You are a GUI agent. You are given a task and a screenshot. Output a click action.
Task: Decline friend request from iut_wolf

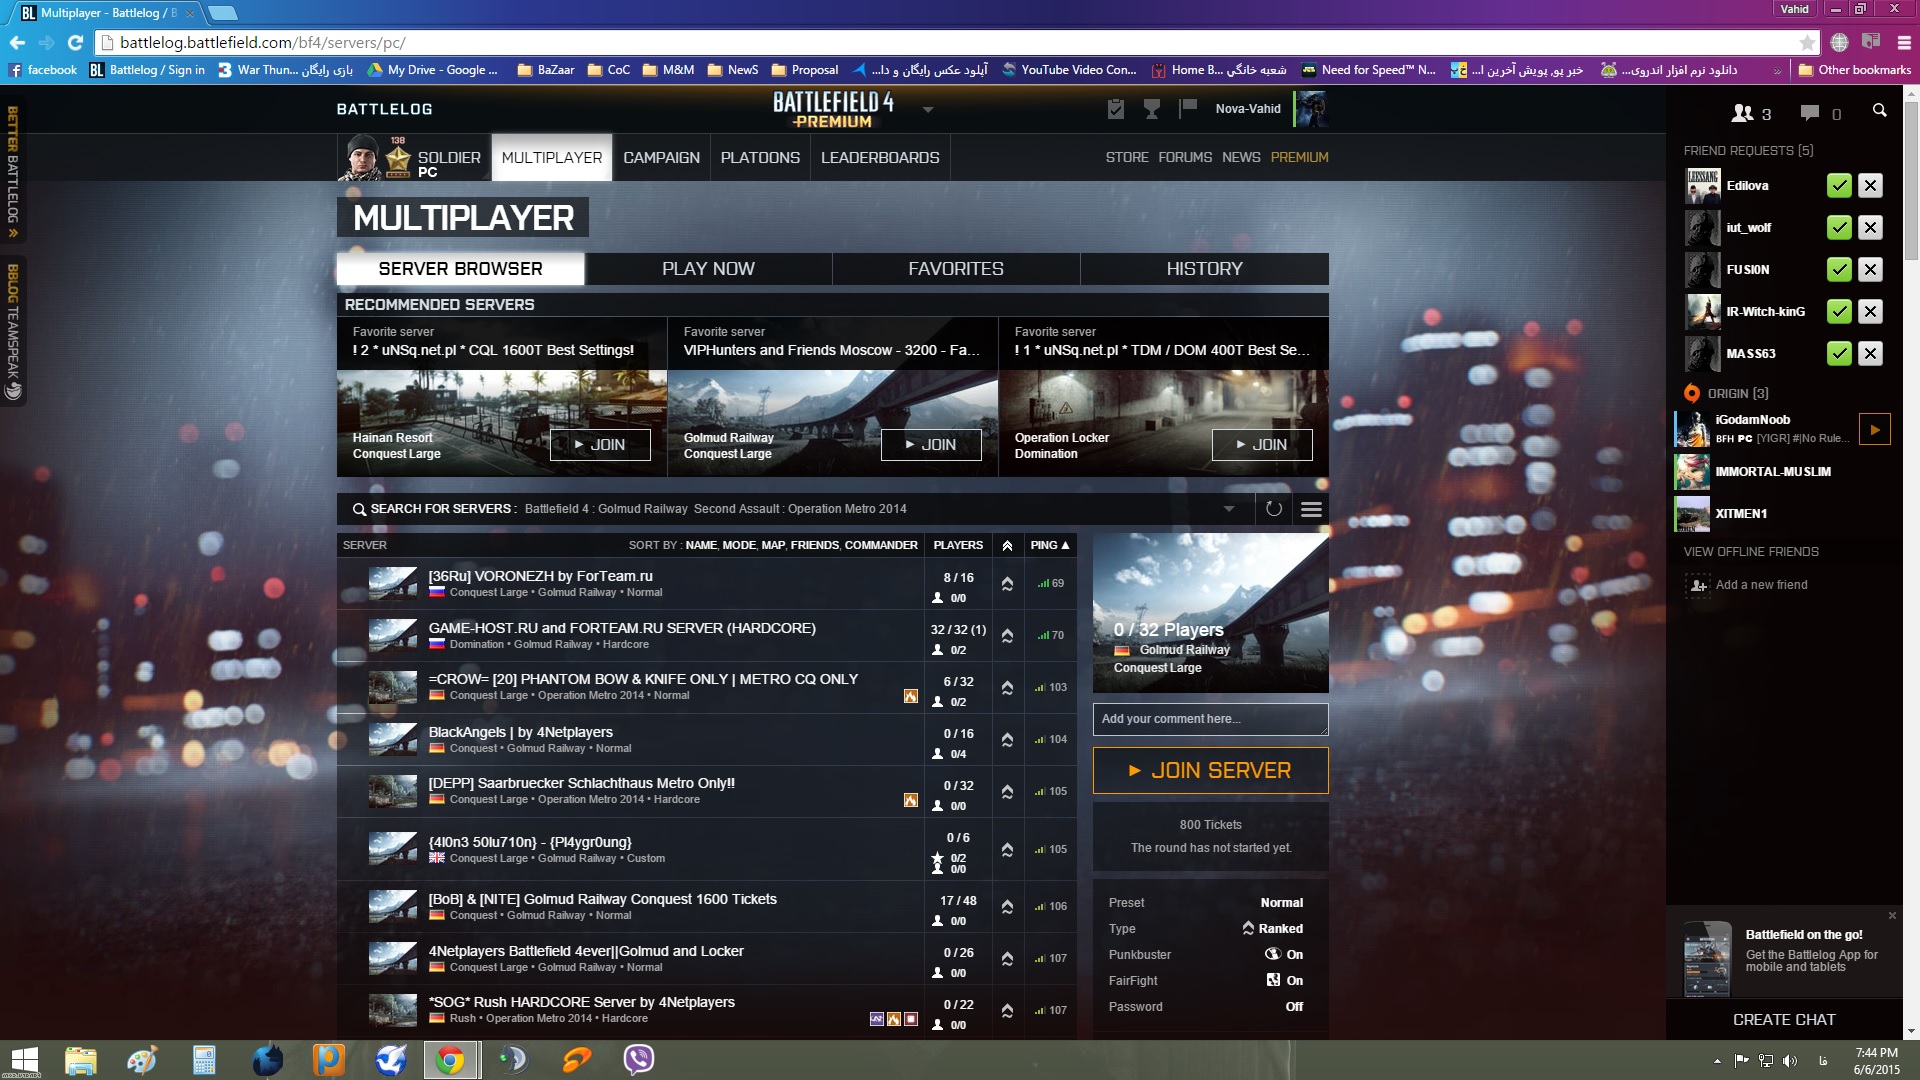pyautogui.click(x=1870, y=228)
